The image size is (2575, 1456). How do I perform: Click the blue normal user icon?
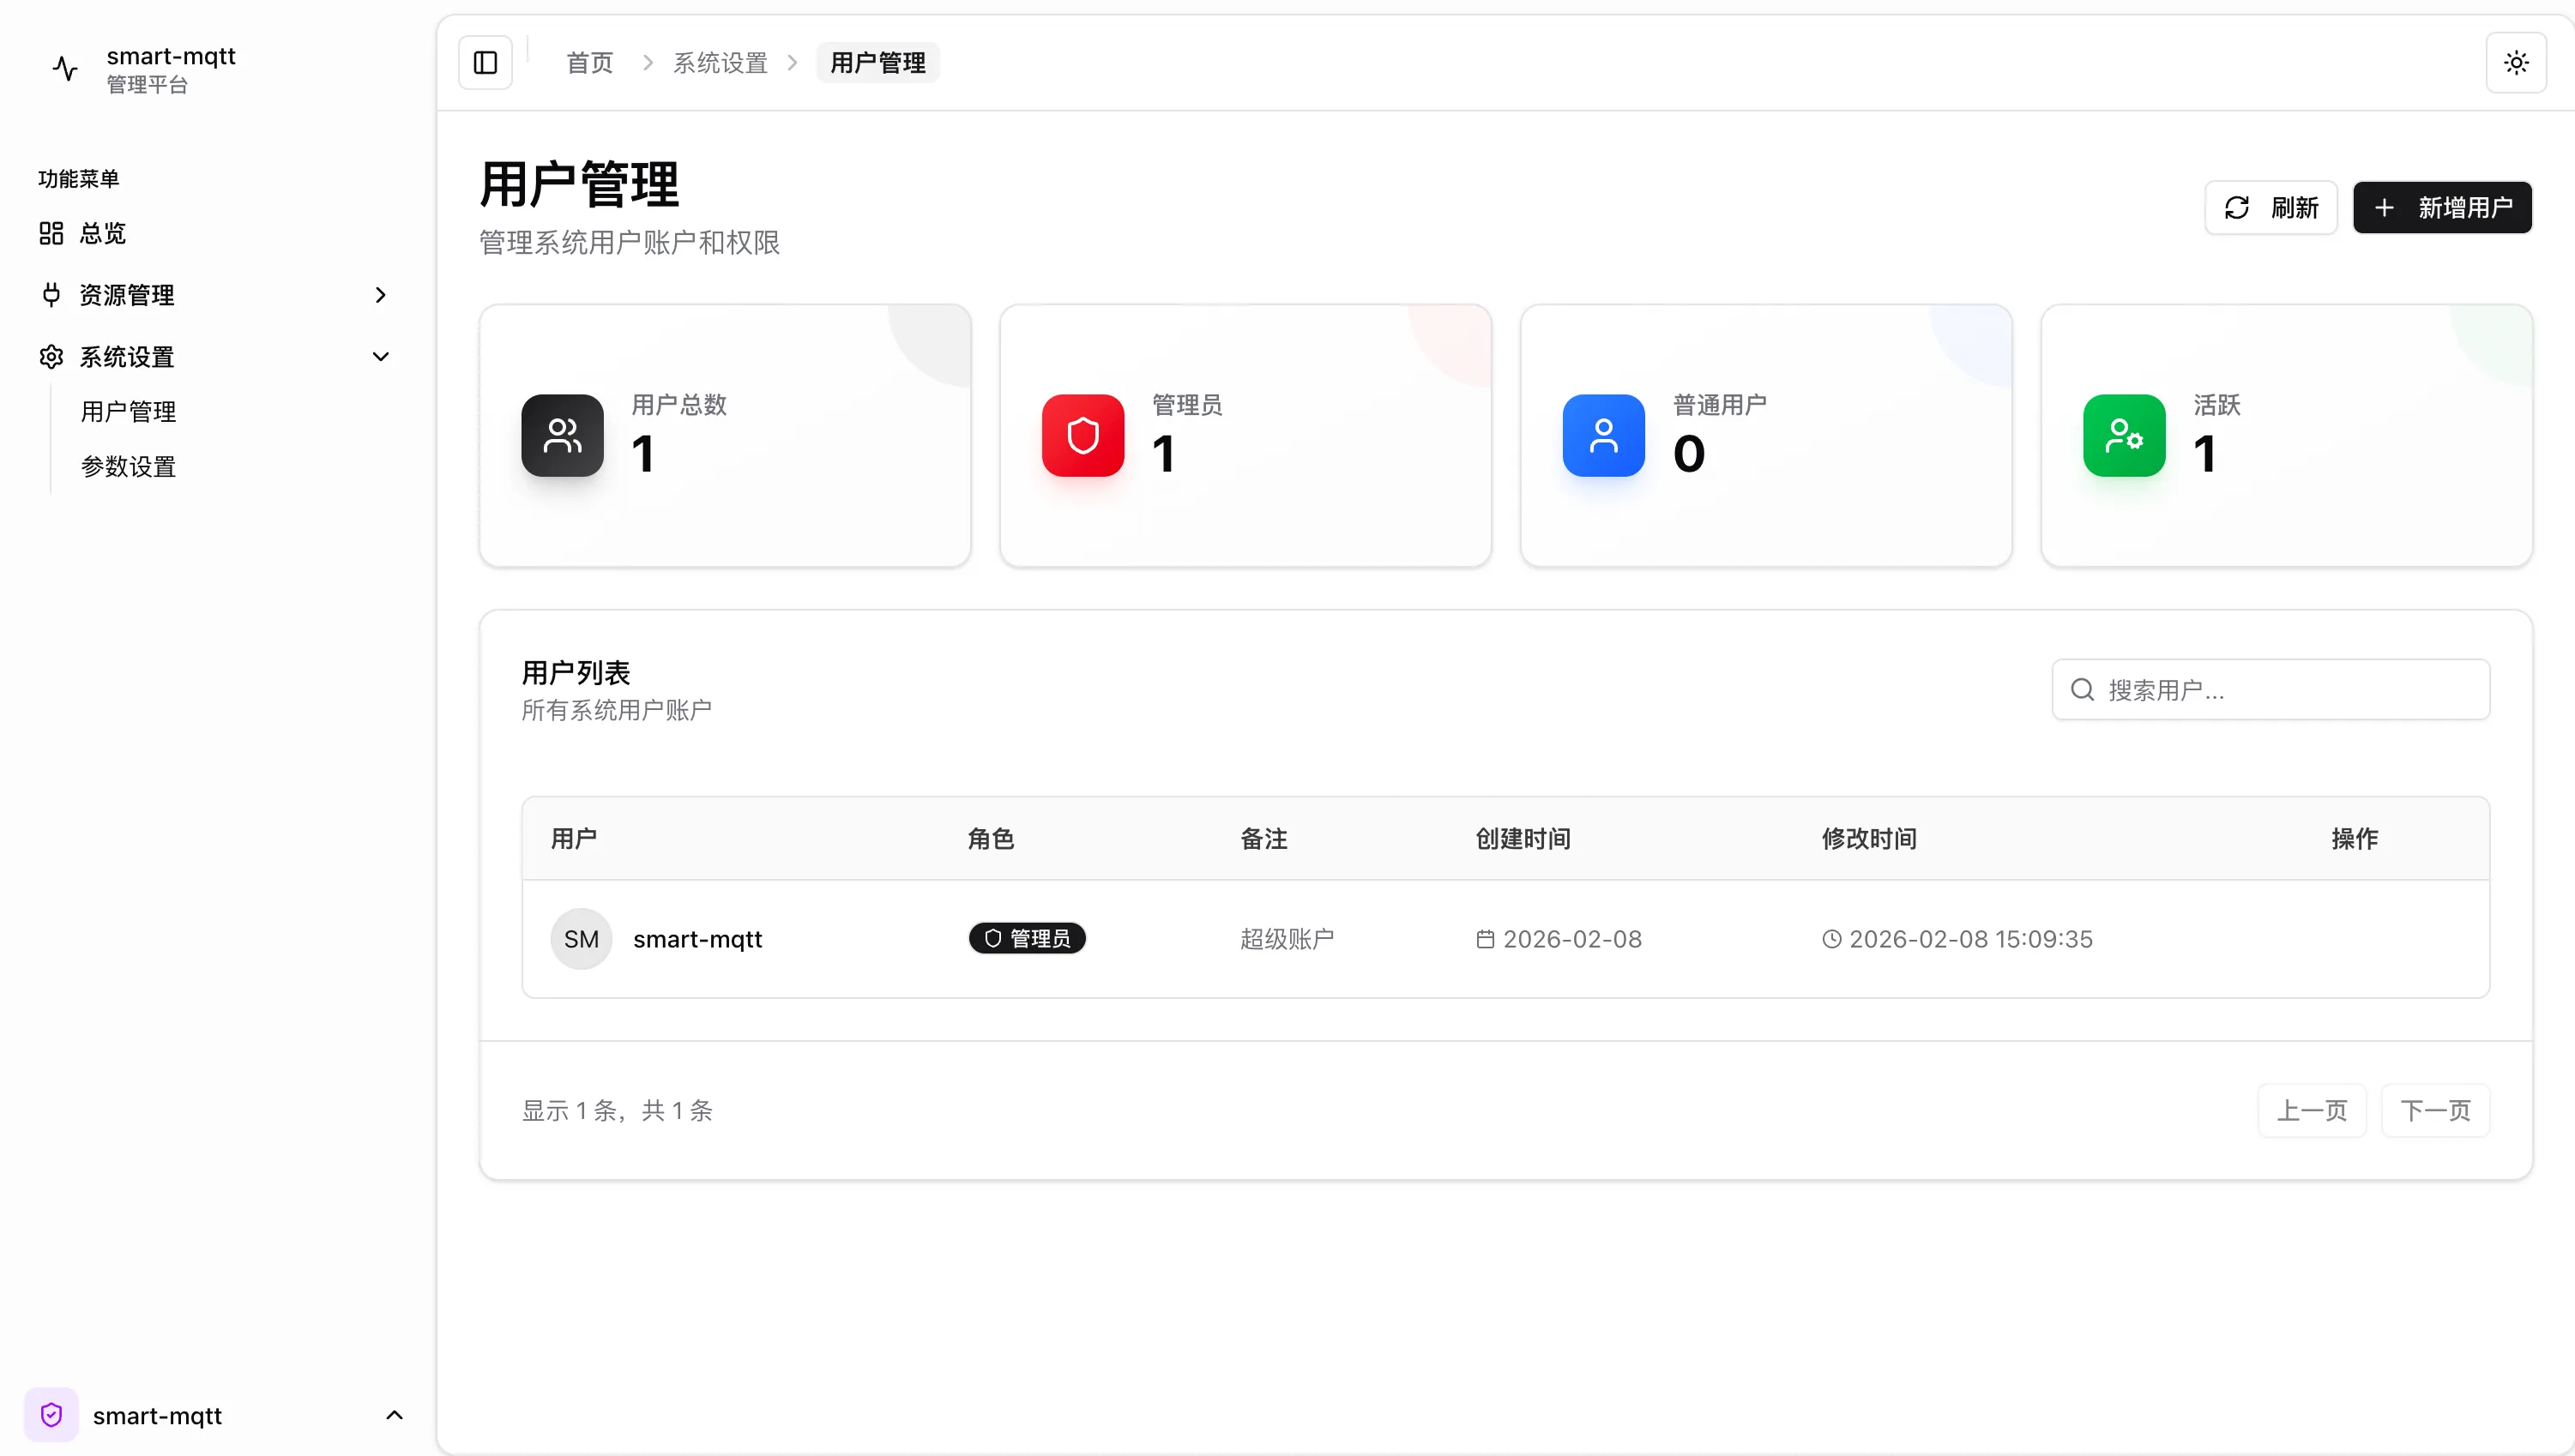[1603, 436]
